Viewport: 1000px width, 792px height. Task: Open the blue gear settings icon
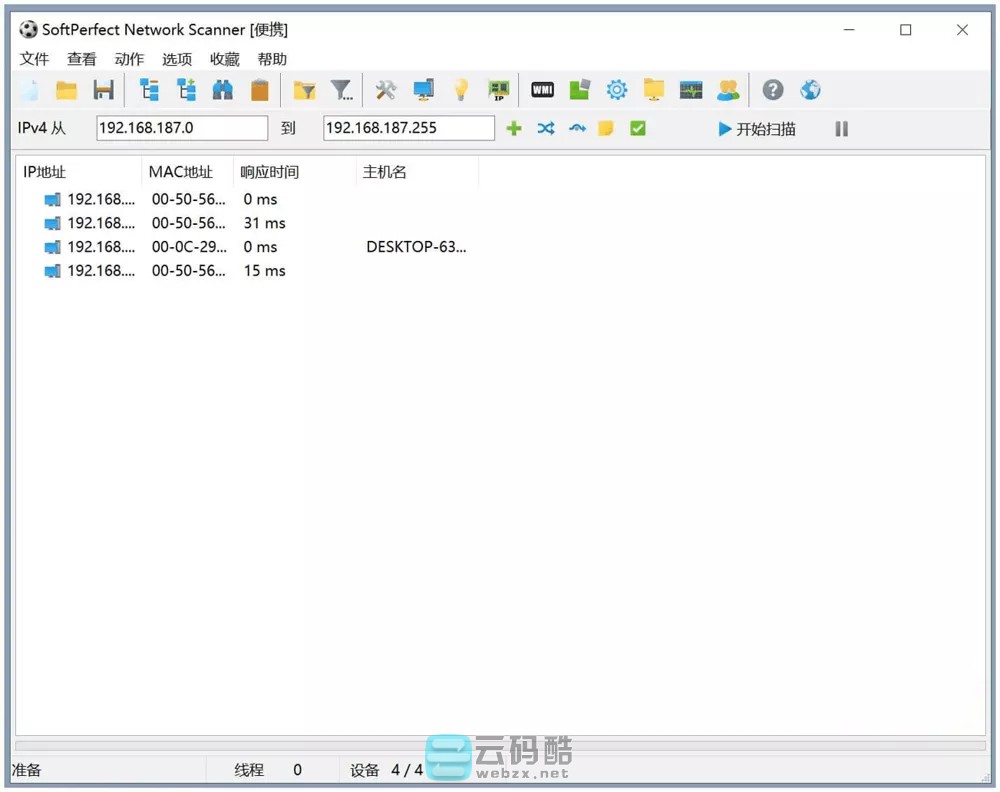tap(617, 91)
